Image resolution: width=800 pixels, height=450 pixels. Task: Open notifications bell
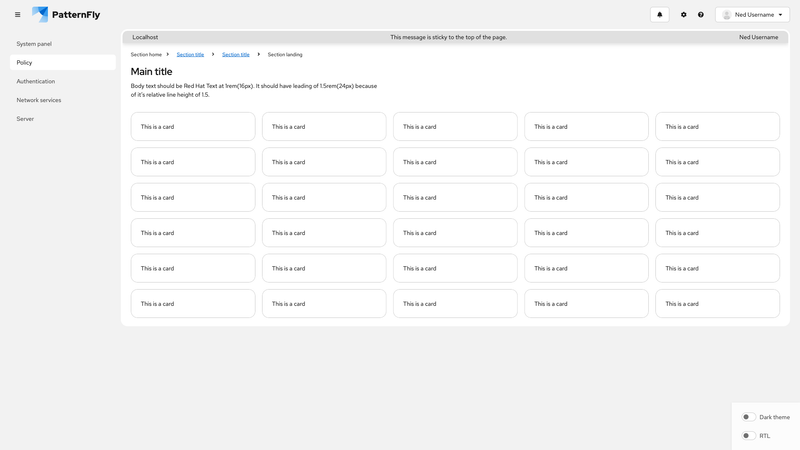pyautogui.click(x=659, y=15)
